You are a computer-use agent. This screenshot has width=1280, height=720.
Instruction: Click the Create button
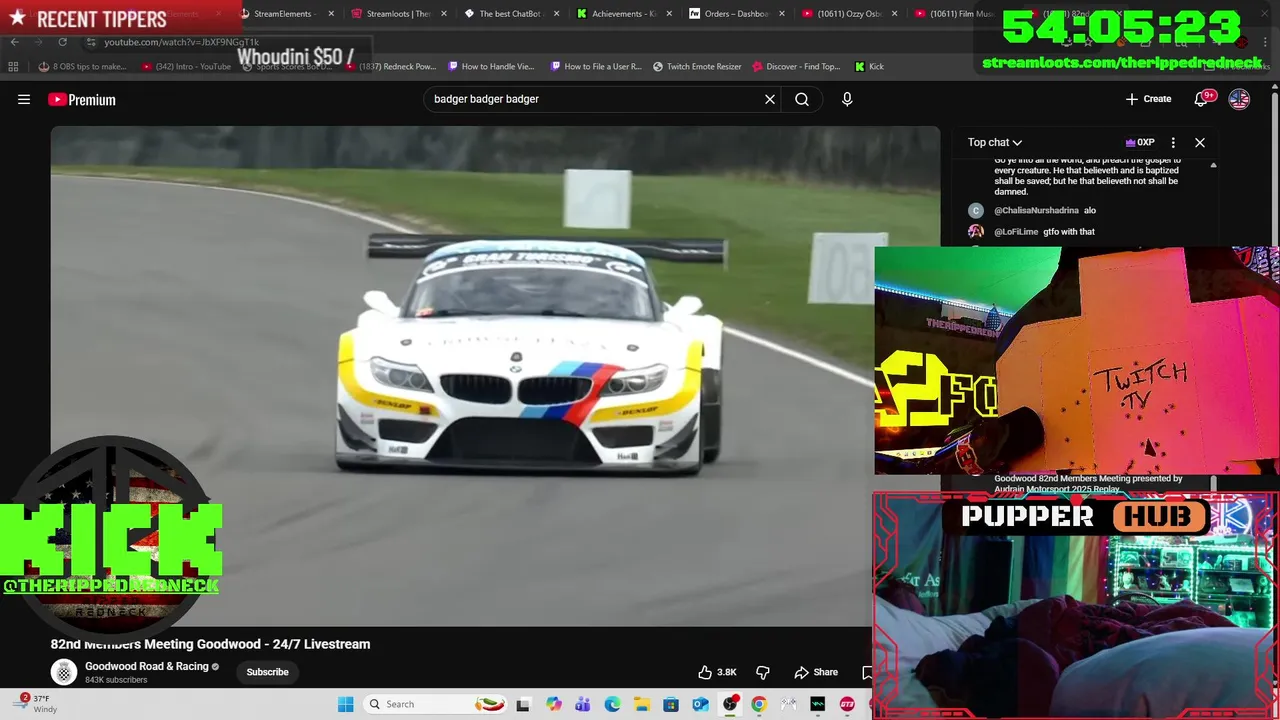pyautogui.click(x=1148, y=99)
